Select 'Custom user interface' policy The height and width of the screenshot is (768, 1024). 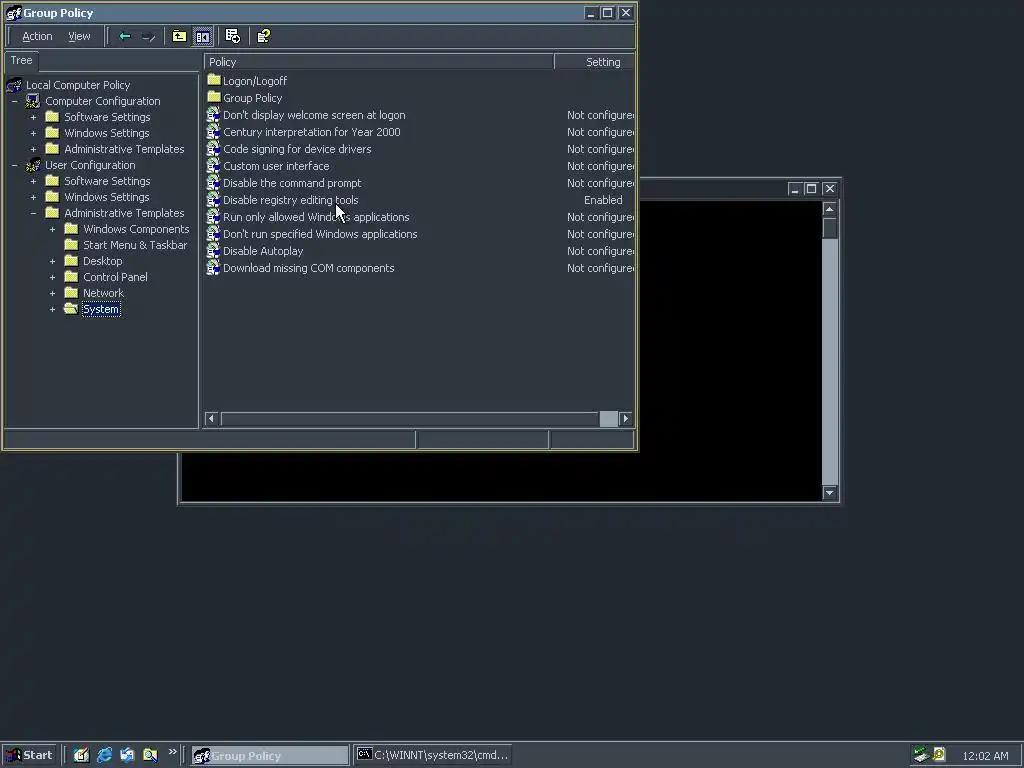tap(276, 166)
